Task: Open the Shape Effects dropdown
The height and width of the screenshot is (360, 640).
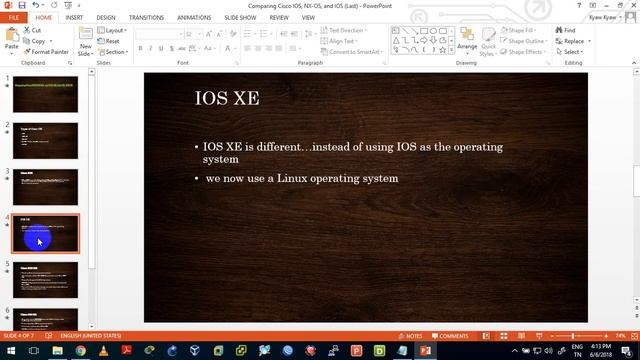Action: tap(523, 52)
